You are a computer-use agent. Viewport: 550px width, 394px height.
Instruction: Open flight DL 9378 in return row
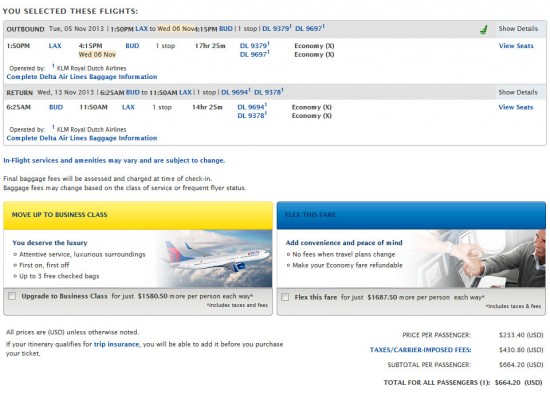(252, 115)
